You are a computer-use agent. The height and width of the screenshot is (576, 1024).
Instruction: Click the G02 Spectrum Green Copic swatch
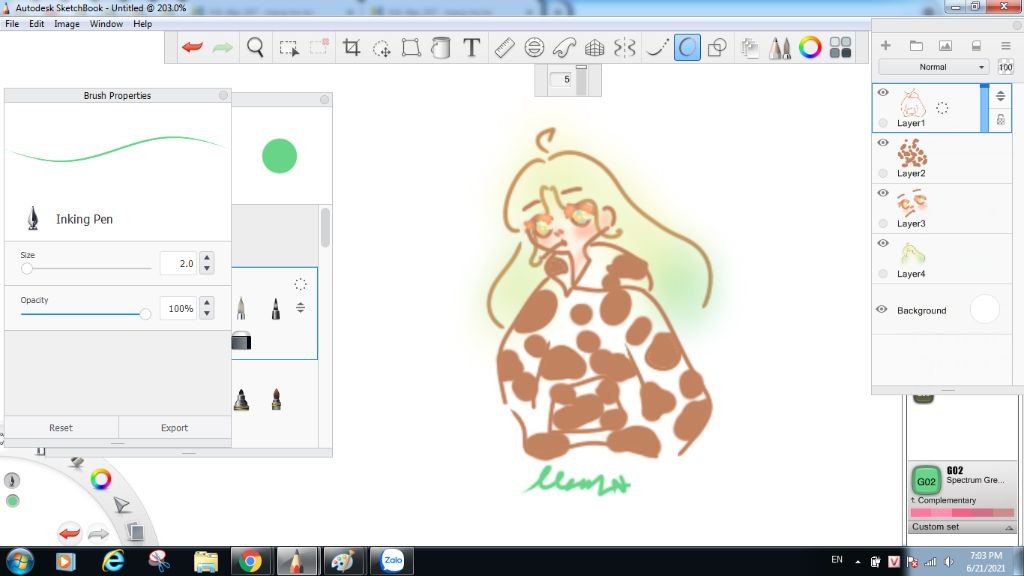(926, 481)
